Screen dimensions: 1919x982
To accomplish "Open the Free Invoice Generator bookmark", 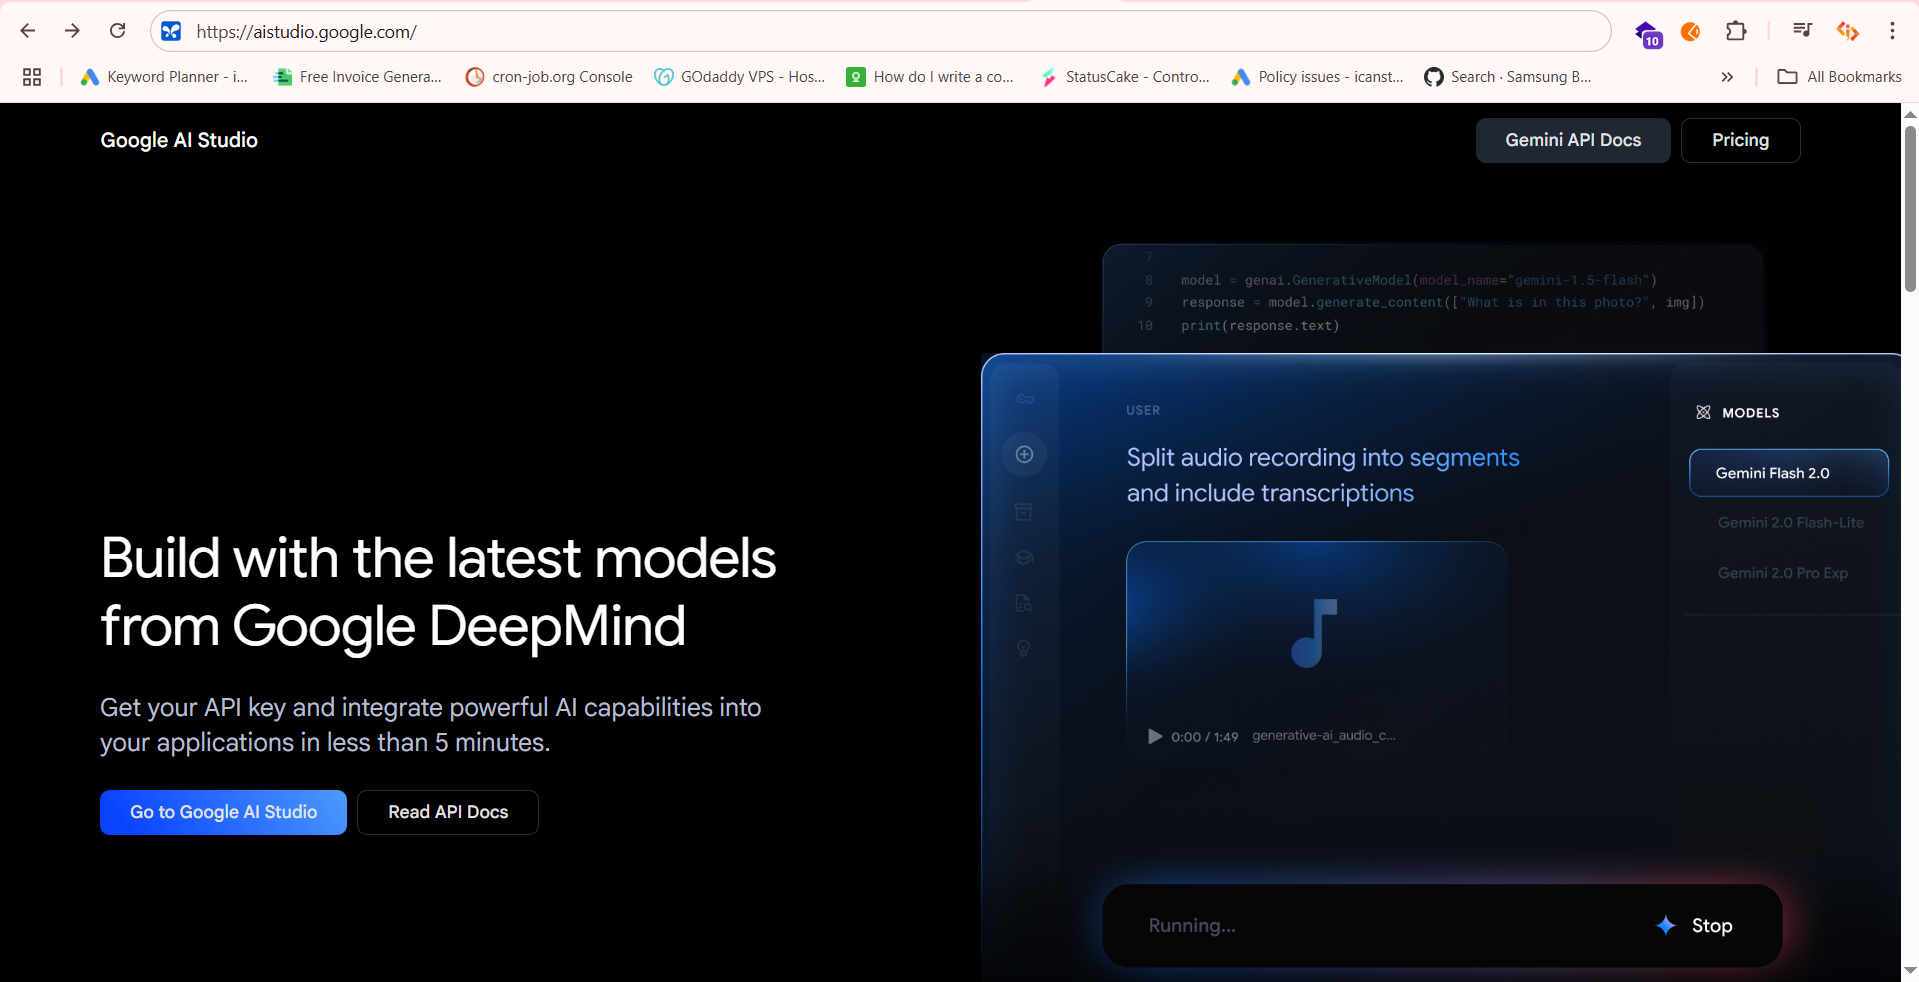I will pos(357,77).
